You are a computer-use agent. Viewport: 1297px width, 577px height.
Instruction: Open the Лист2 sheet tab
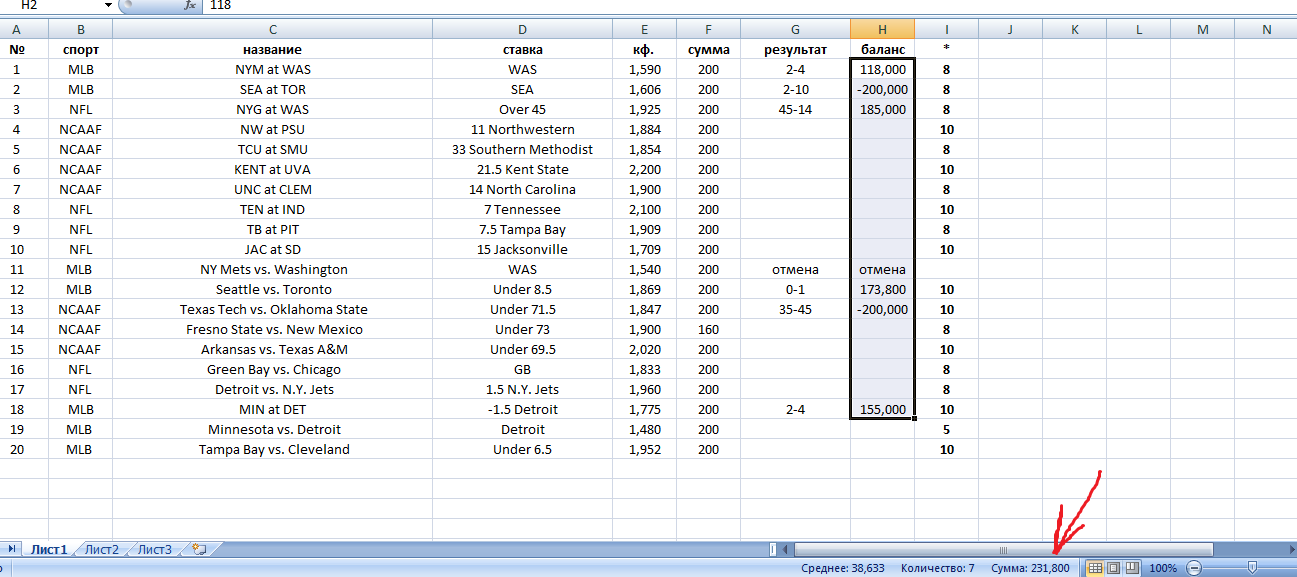click(102, 549)
